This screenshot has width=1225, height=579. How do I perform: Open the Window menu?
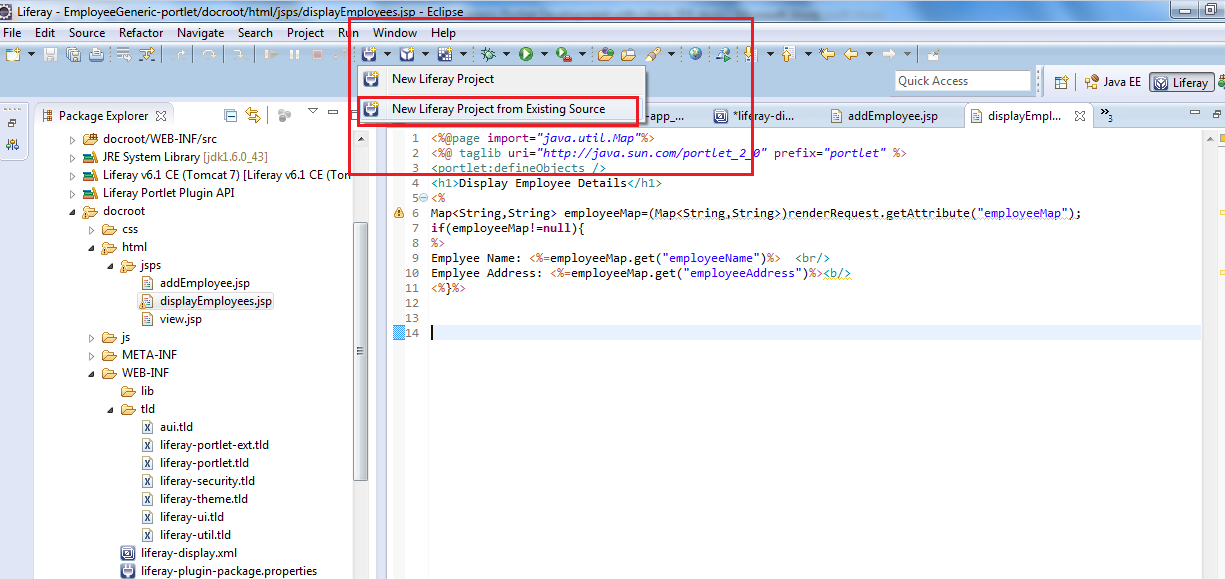[x=394, y=32]
